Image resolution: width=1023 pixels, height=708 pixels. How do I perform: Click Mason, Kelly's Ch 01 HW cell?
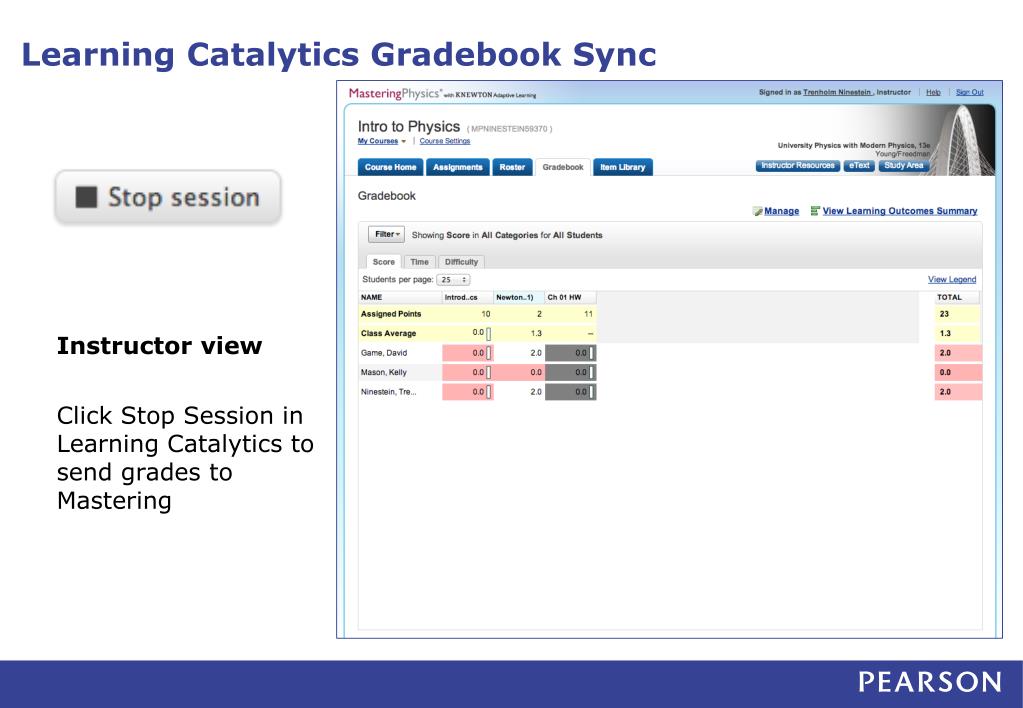tap(571, 373)
